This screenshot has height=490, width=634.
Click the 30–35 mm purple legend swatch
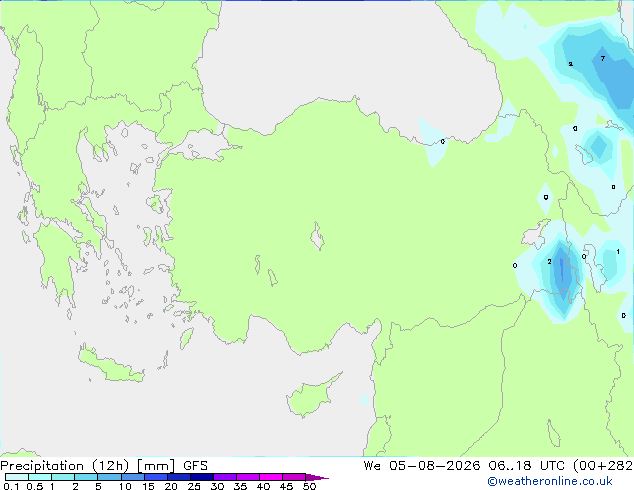(x=224, y=477)
